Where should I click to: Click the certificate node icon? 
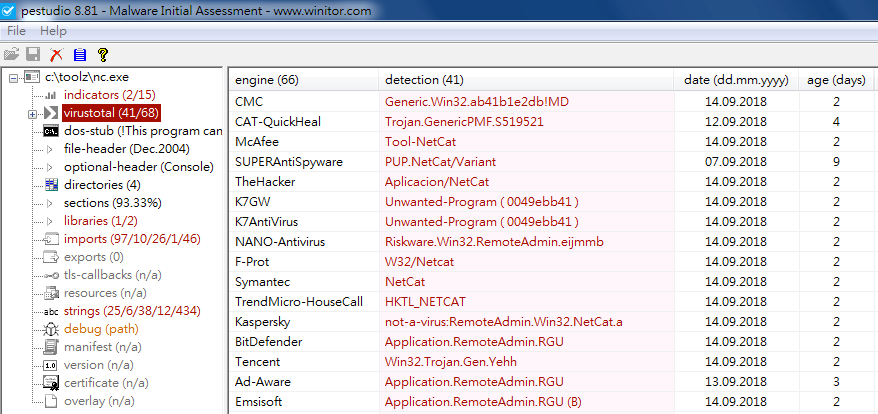click(51, 383)
